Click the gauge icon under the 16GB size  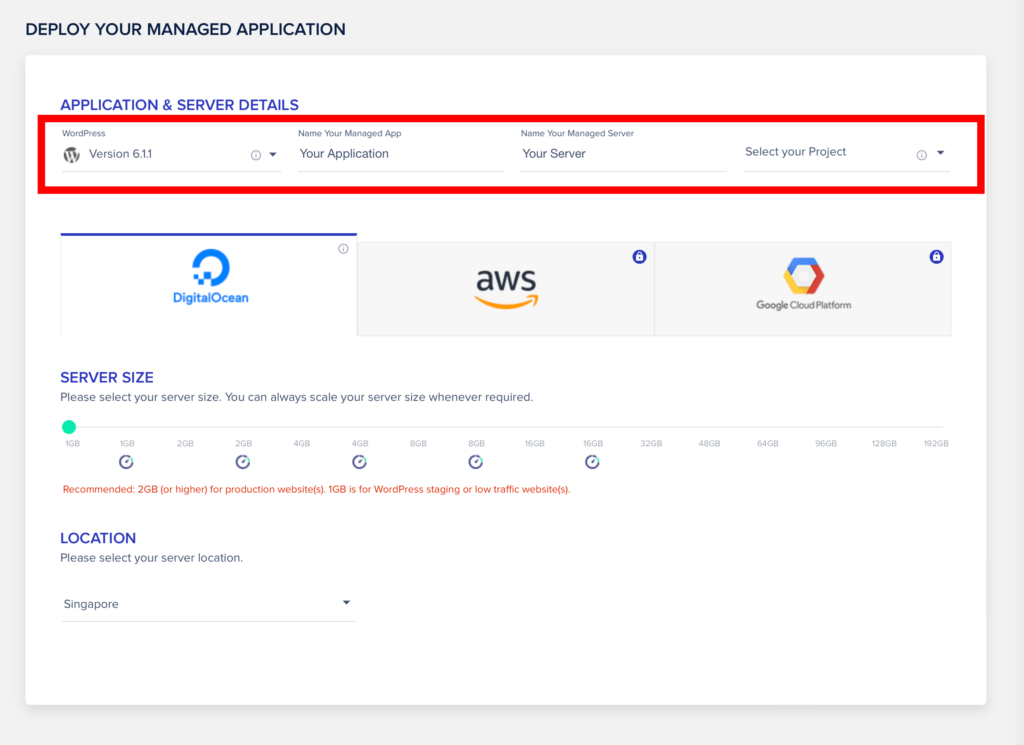pos(592,462)
